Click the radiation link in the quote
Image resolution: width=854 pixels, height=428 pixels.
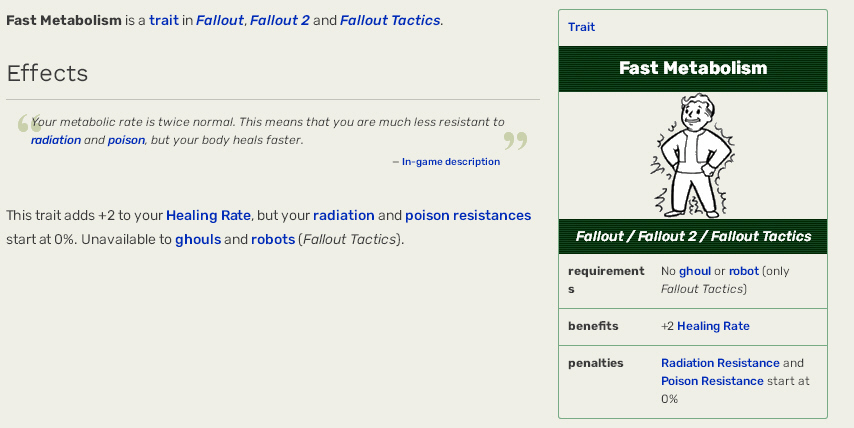tap(56, 140)
